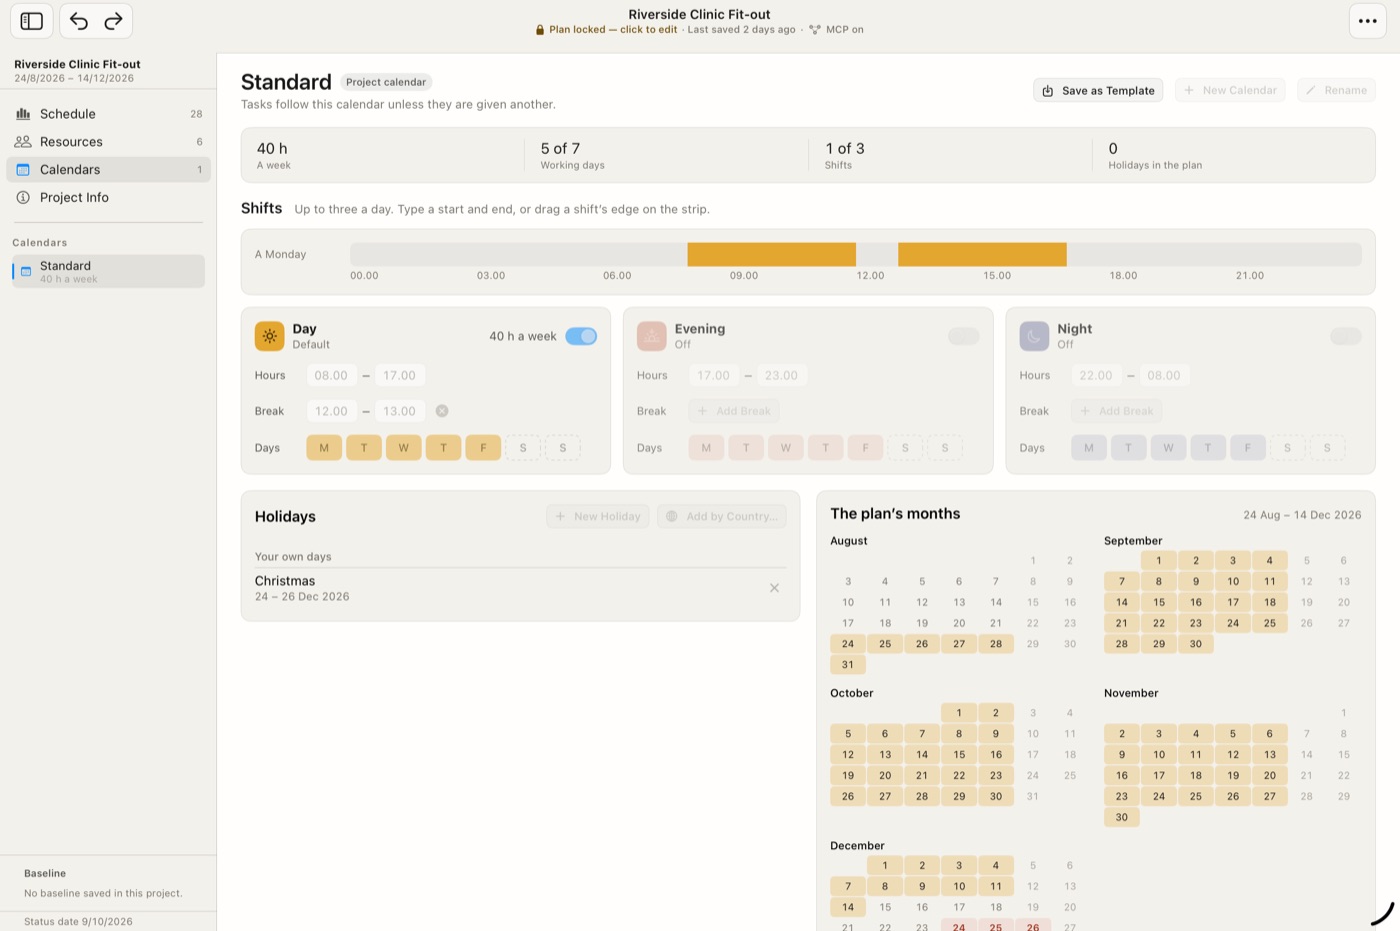Click Add Break in Evening shift
The image size is (1400, 931).
[734, 411]
